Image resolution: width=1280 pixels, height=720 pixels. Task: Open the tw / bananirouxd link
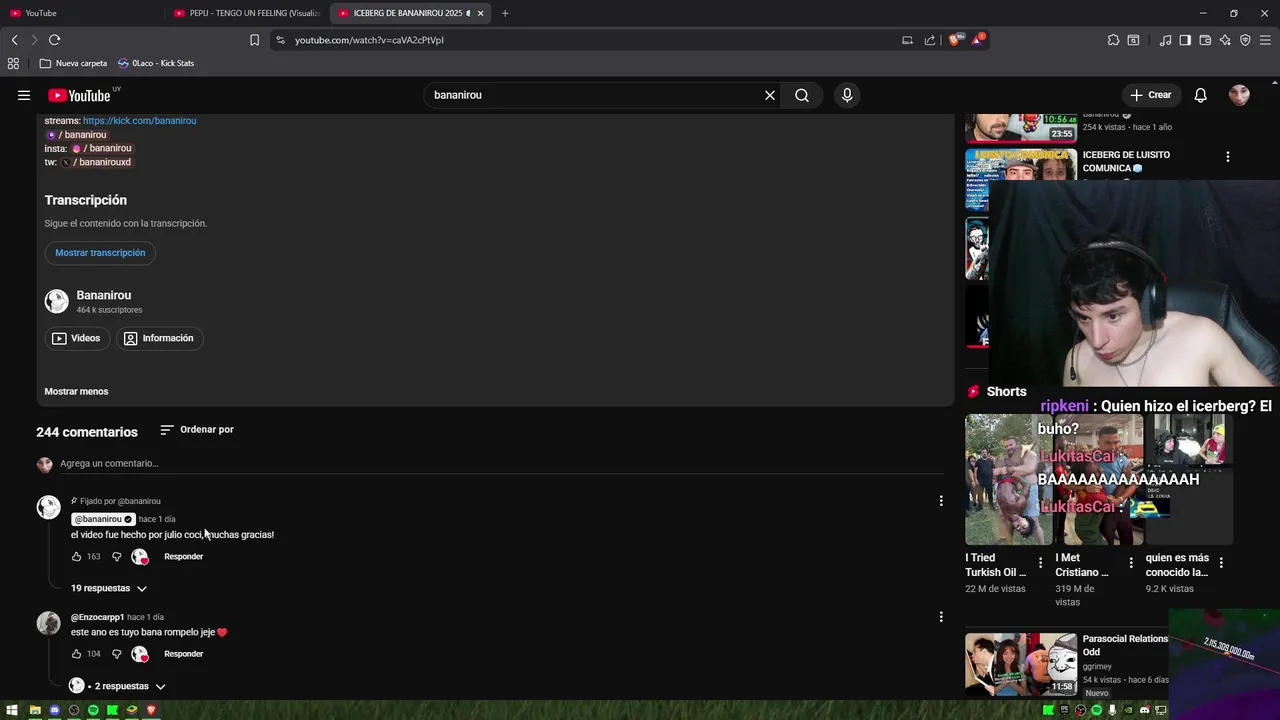point(97,163)
